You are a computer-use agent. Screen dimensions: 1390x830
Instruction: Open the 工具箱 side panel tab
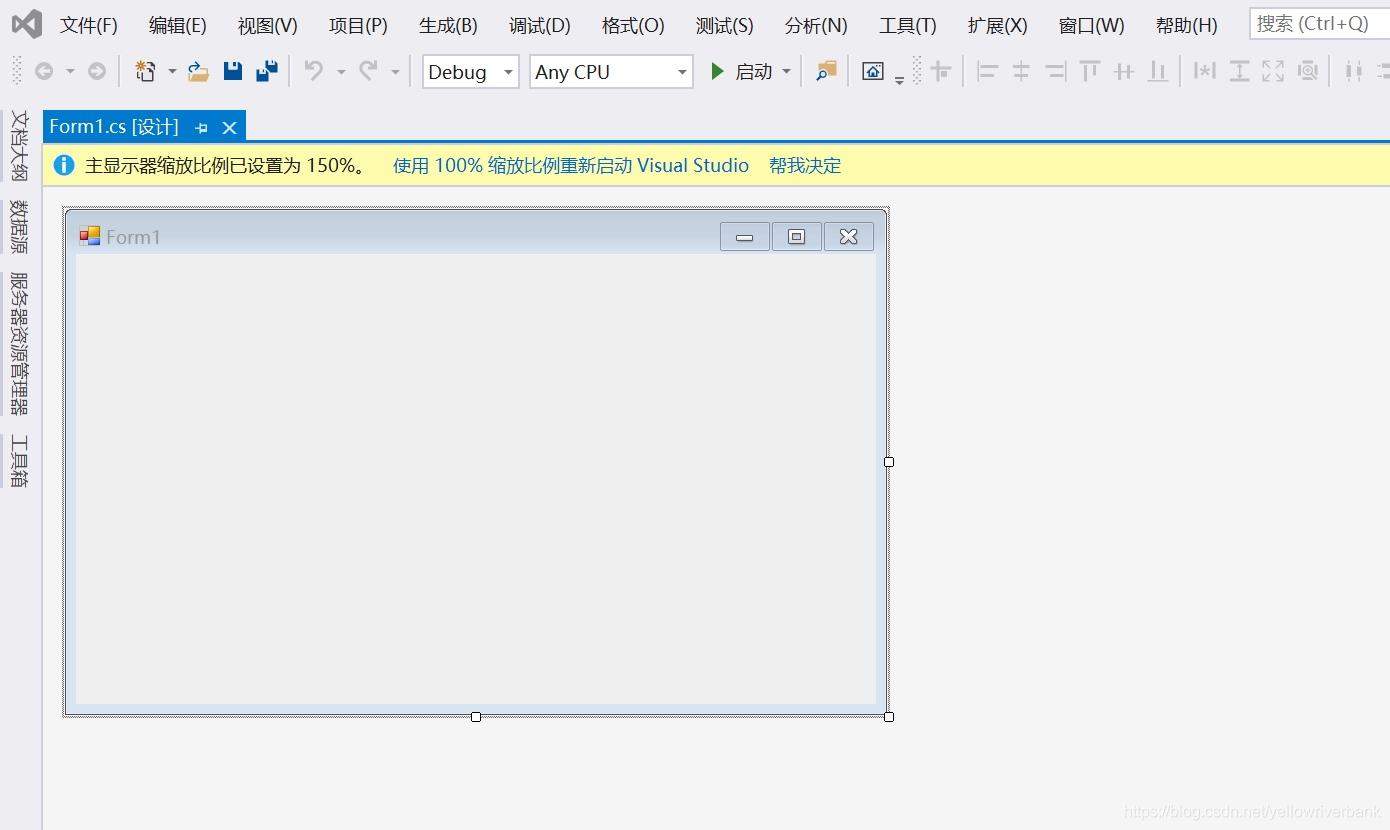click(x=19, y=461)
